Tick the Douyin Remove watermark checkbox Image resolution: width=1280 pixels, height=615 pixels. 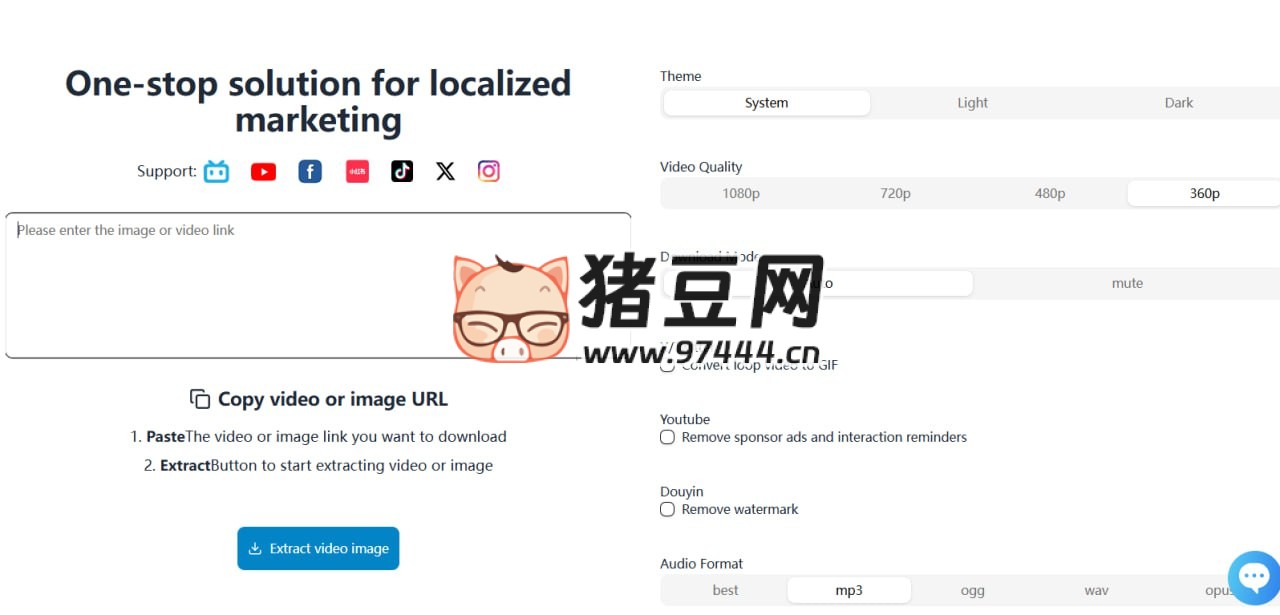click(x=667, y=509)
